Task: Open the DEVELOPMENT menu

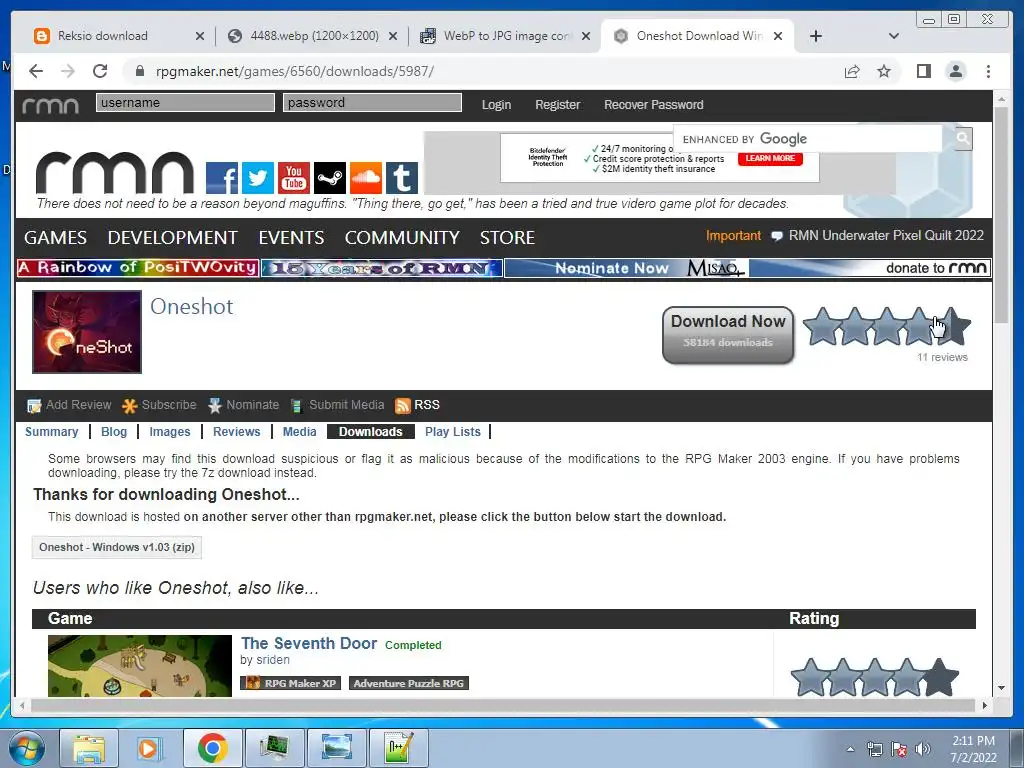Action: tap(172, 238)
